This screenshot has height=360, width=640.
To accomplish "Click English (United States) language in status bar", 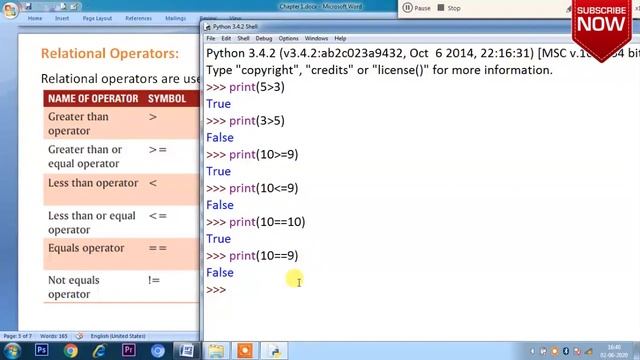I will tap(118, 336).
